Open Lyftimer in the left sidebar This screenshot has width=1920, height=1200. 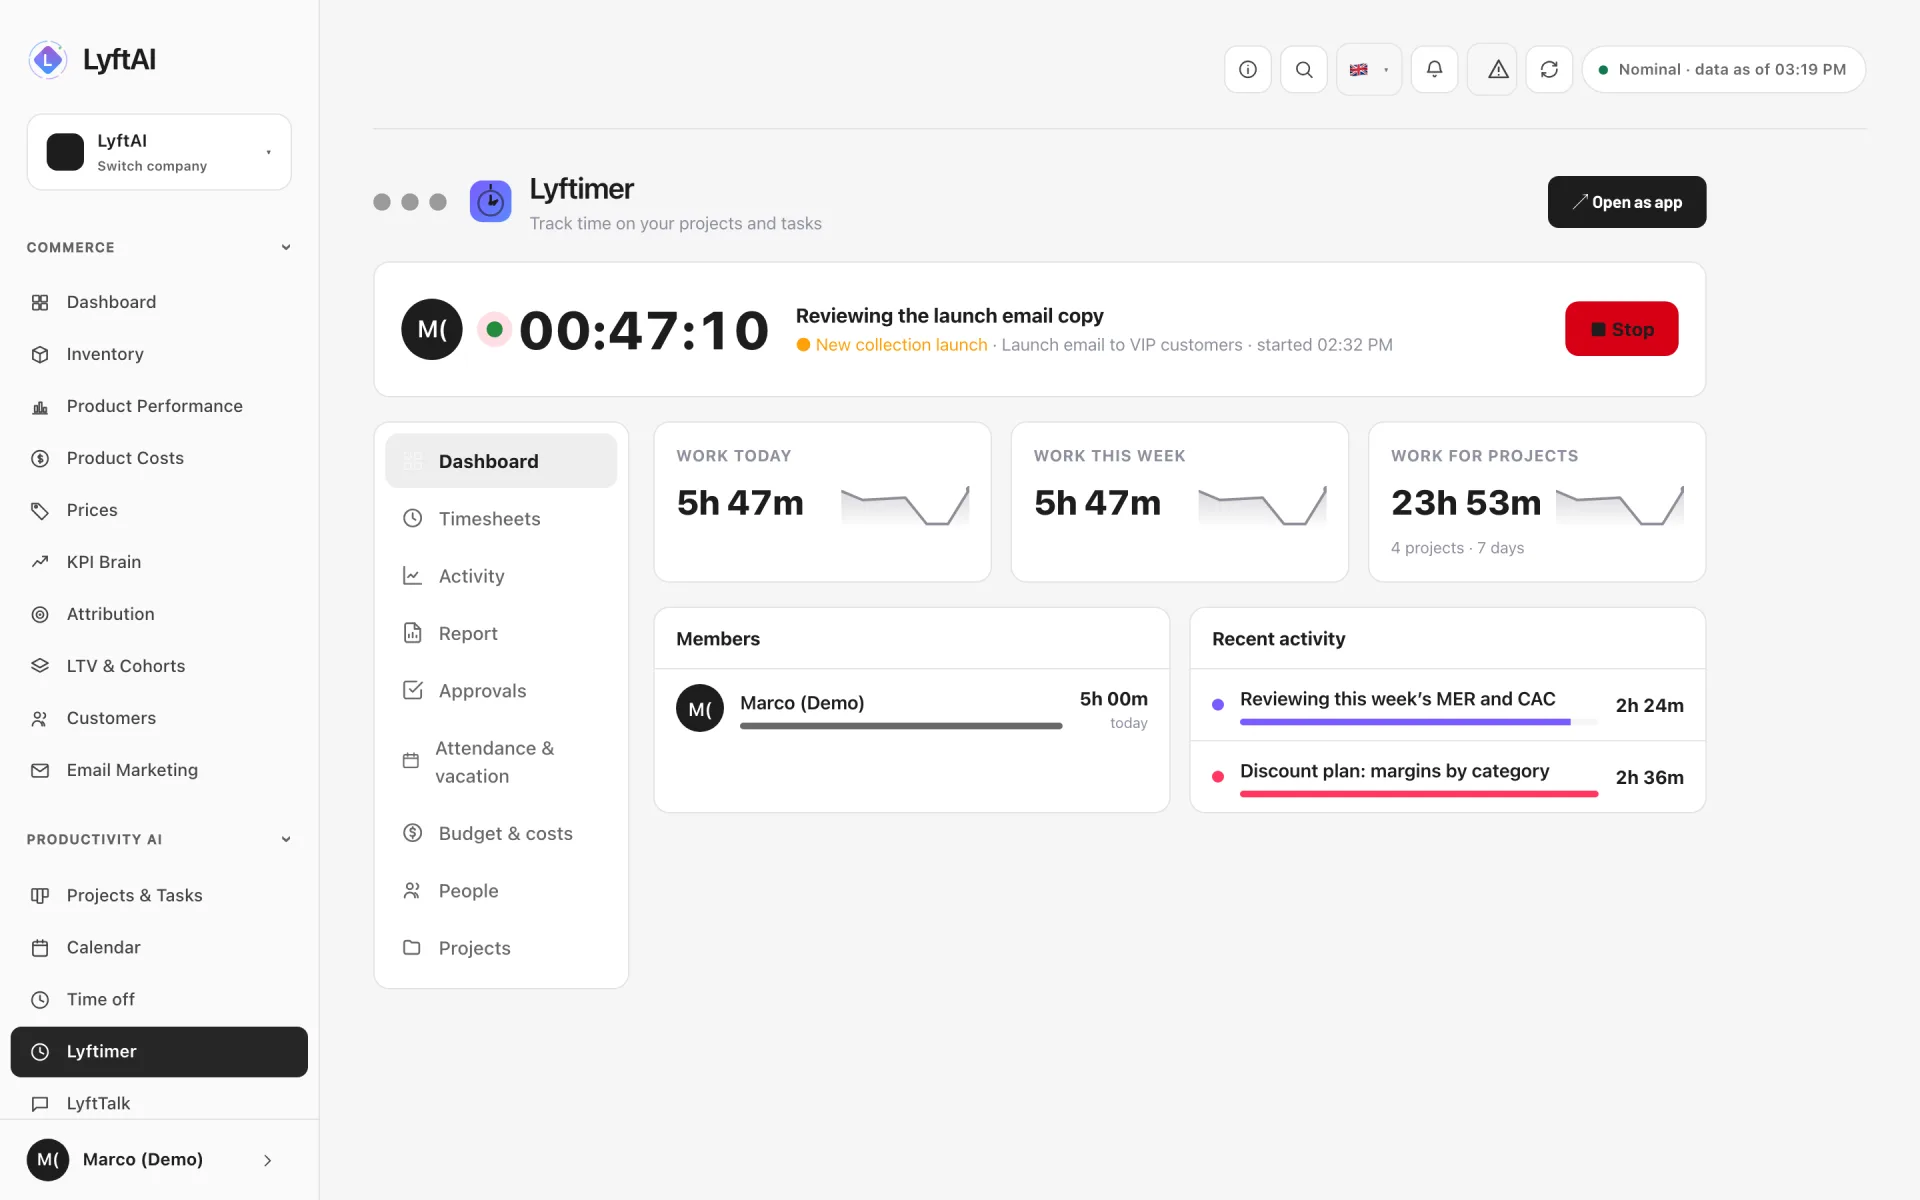click(x=159, y=1052)
